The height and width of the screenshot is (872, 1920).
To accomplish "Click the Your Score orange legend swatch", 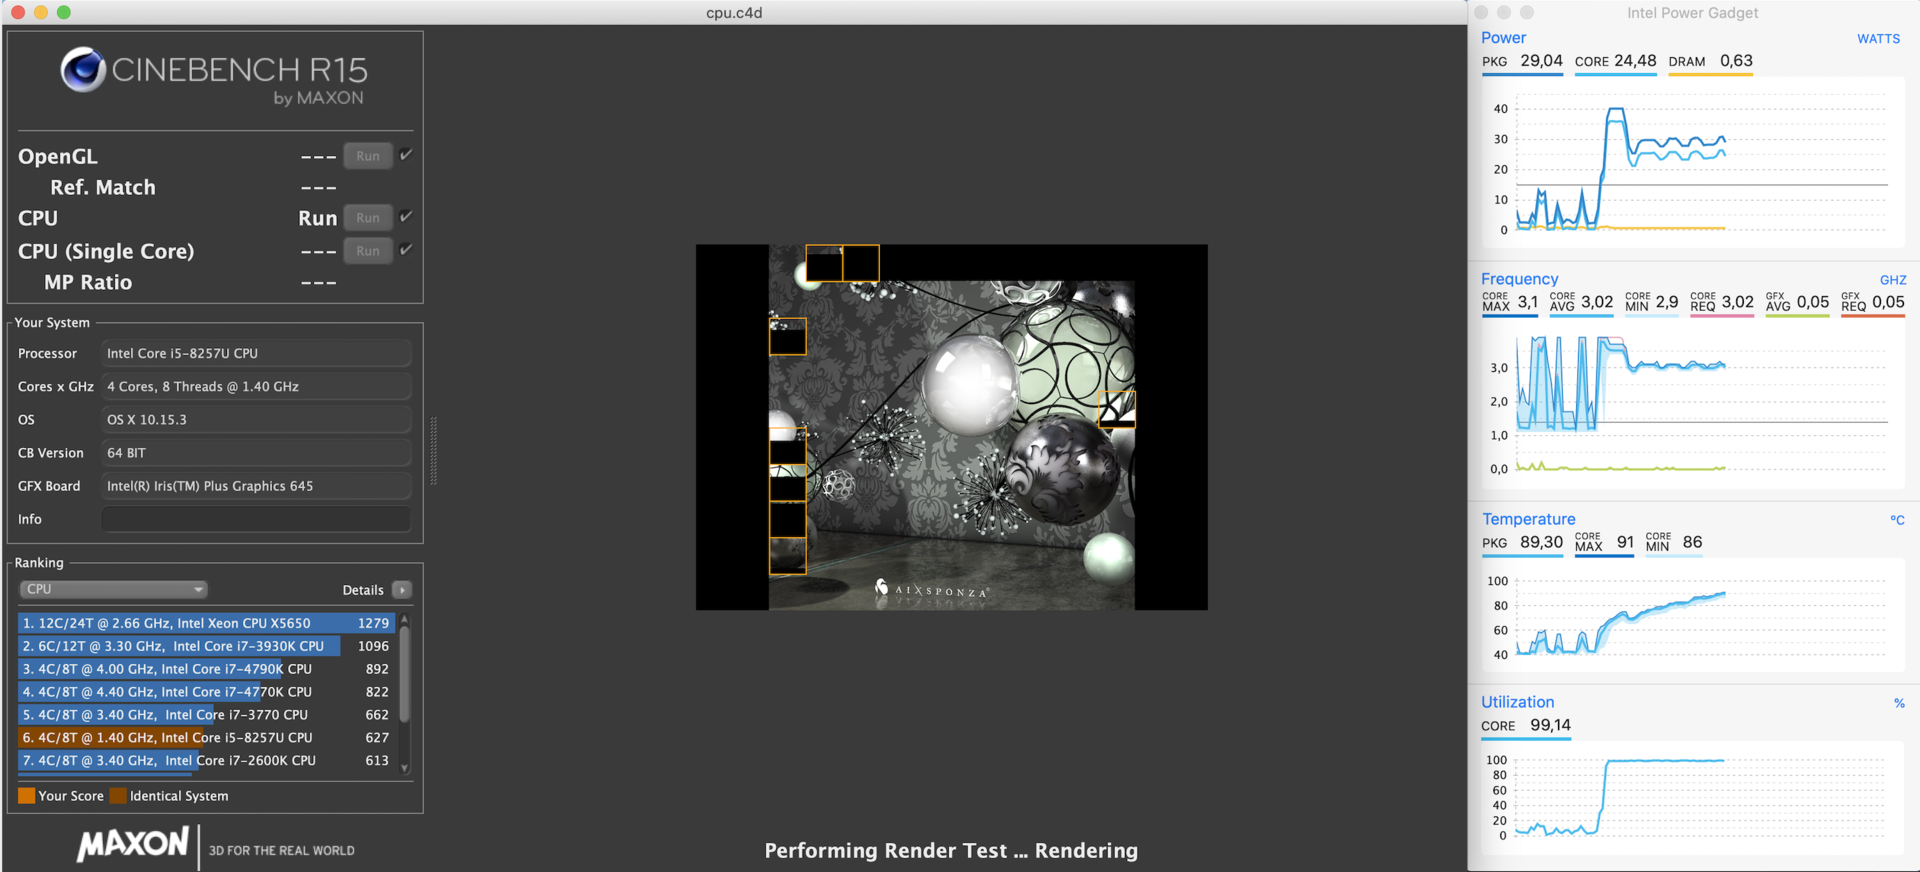I will (x=27, y=796).
